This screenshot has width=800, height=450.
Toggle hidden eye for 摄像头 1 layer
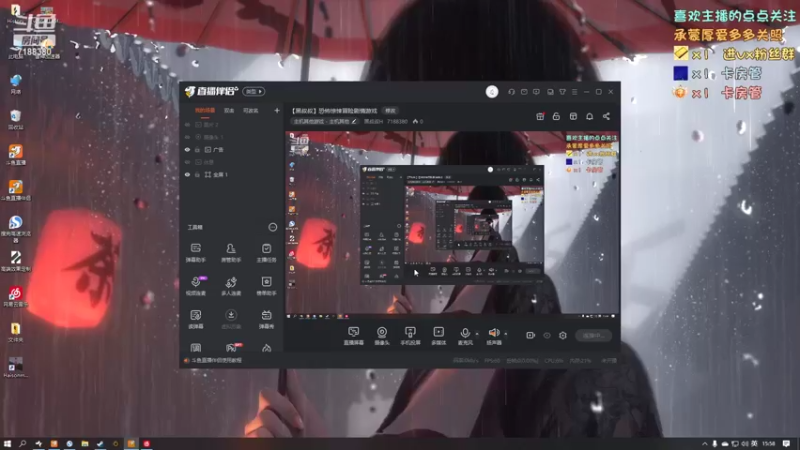(187, 137)
